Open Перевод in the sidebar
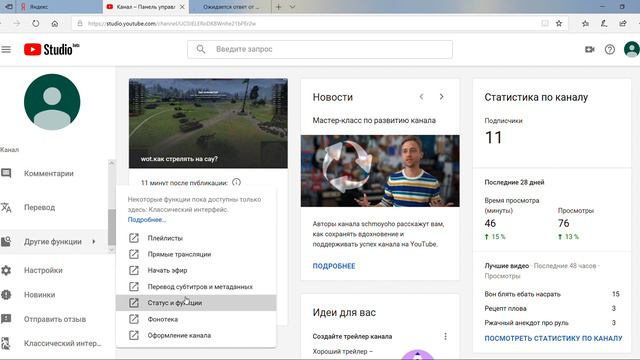 [x=39, y=207]
